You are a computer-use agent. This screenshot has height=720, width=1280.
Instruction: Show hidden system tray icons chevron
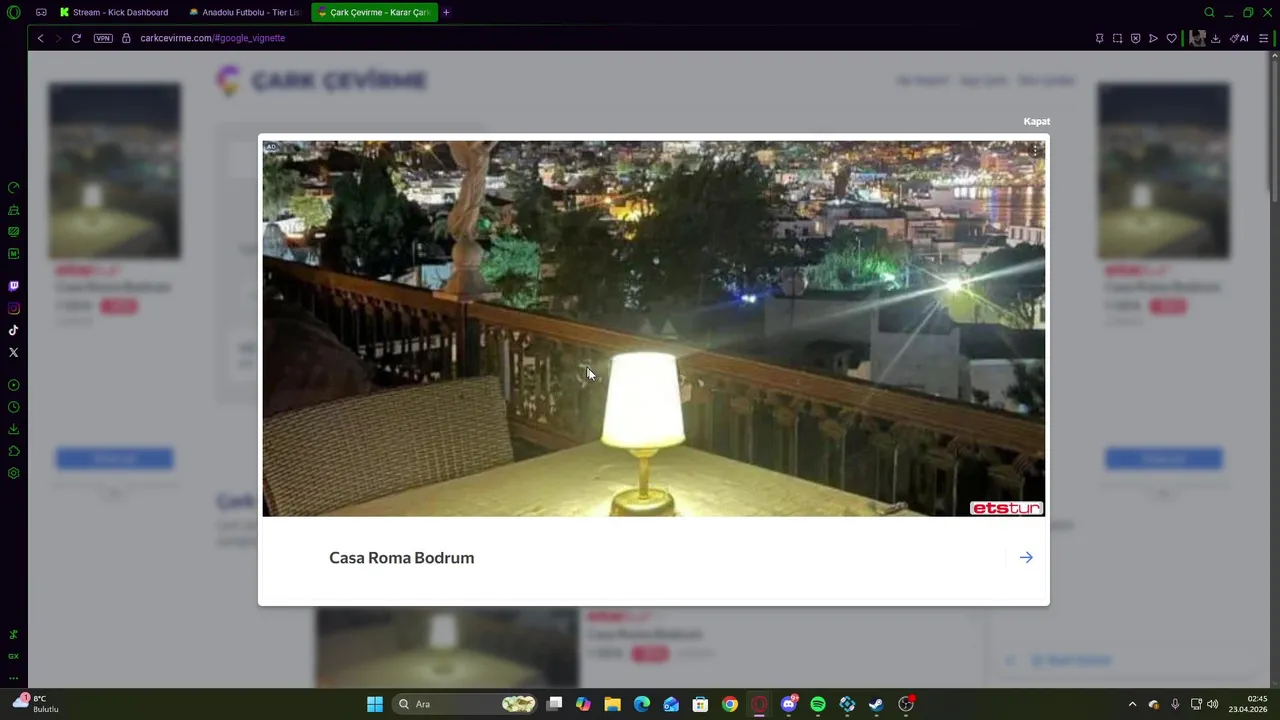coord(1132,704)
